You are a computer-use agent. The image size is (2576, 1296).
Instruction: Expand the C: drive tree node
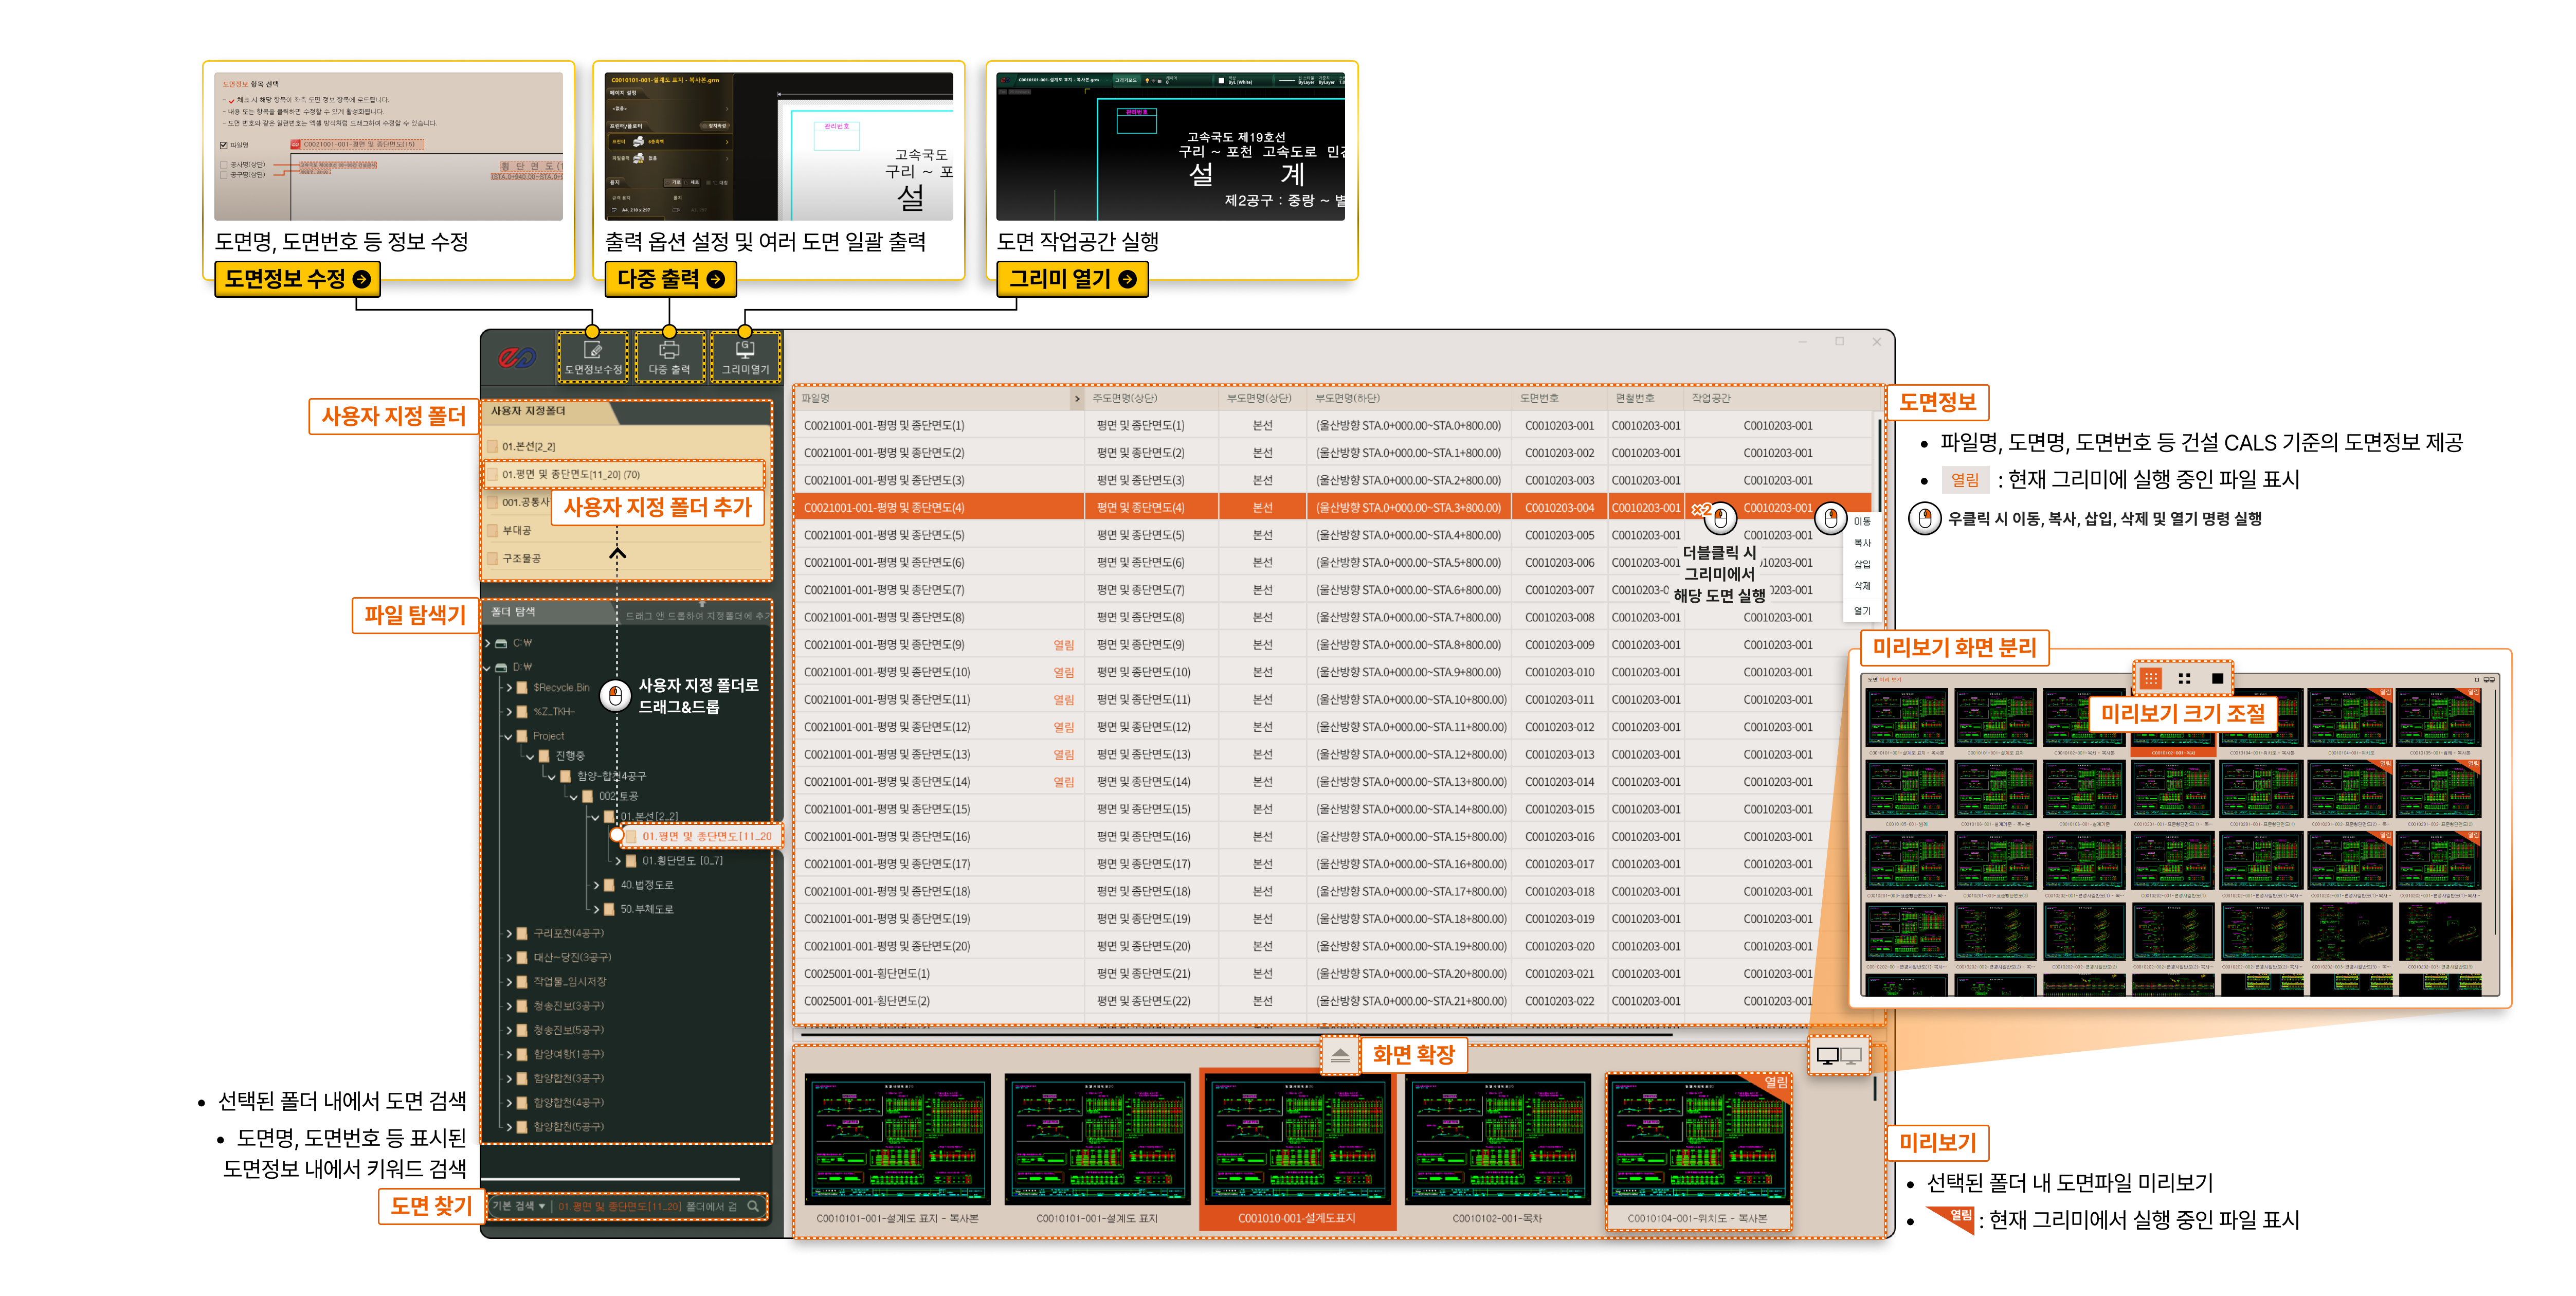pyautogui.click(x=488, y=643)
